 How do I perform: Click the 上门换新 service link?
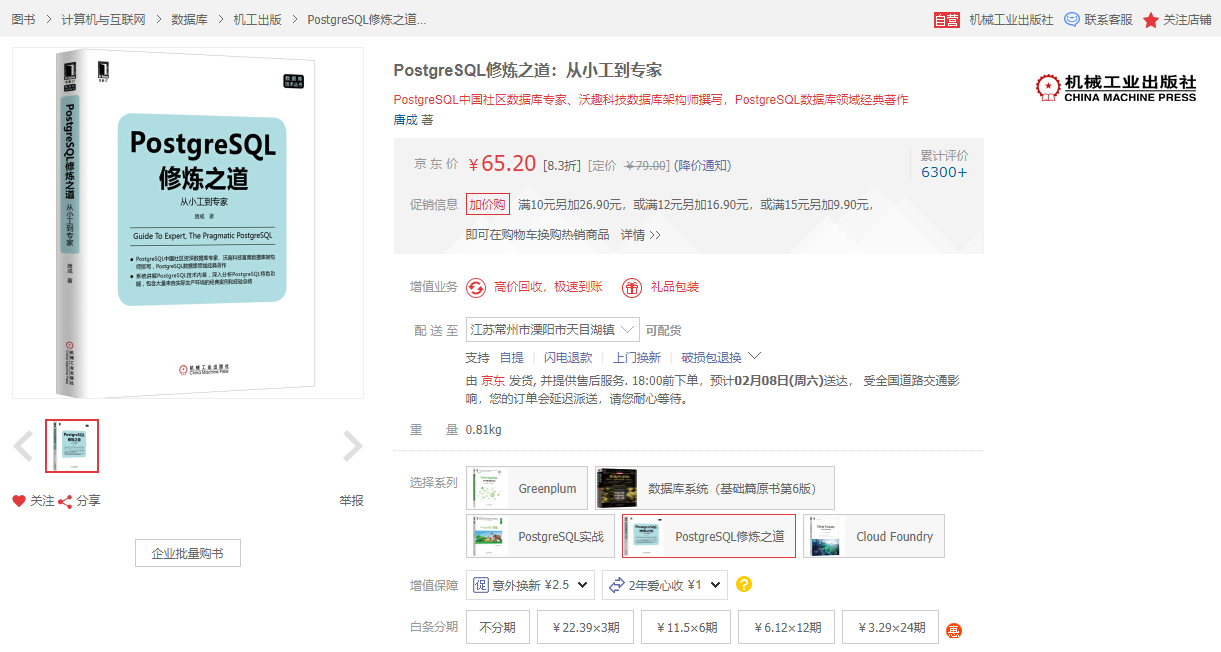point(637,357)
